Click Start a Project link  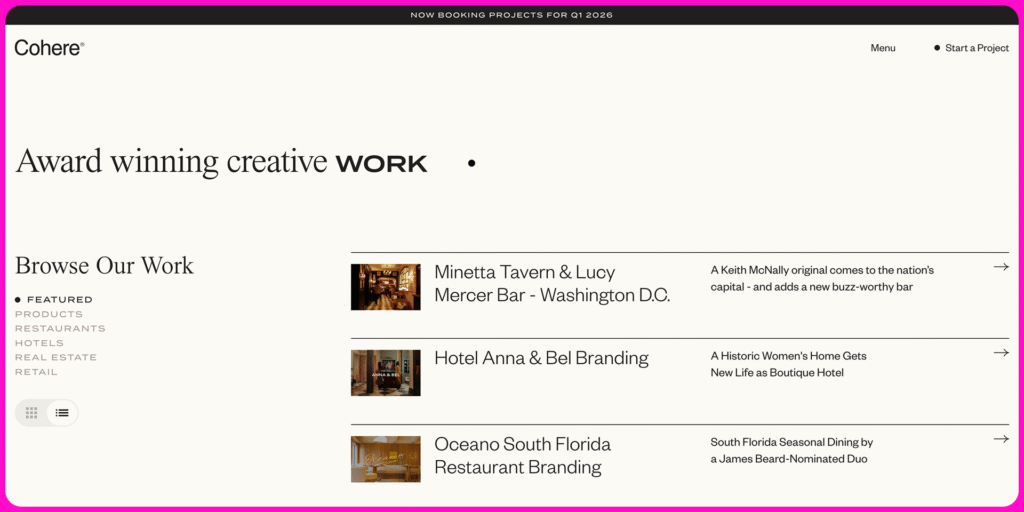pyautogui.click(x=976, y=48)
